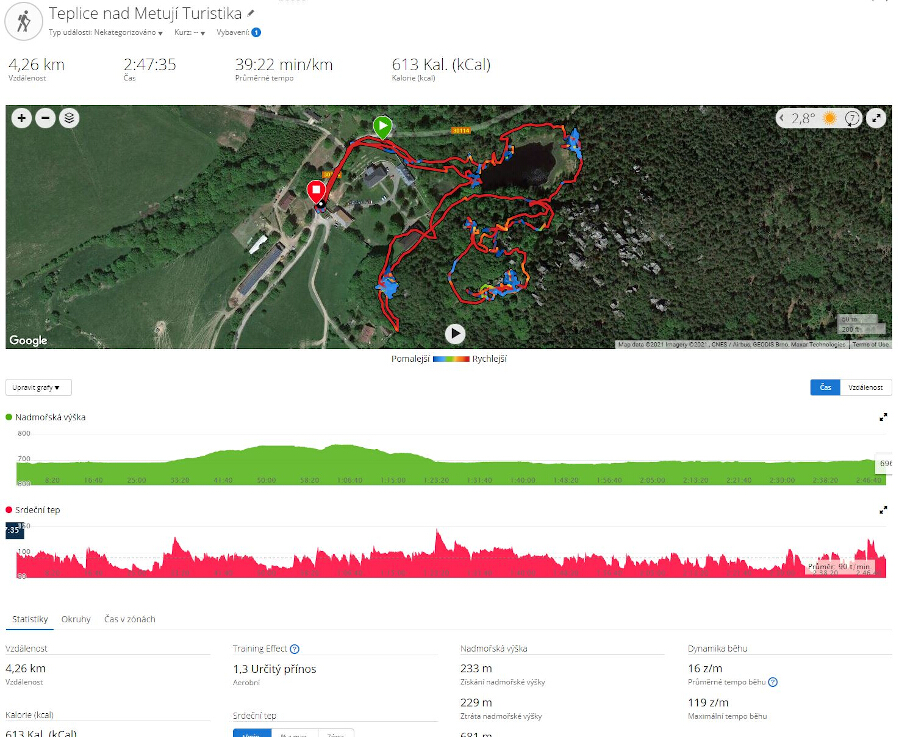Open the Typ události dropdown
Viewport: 899px width, 737px height.
(105, 33)
